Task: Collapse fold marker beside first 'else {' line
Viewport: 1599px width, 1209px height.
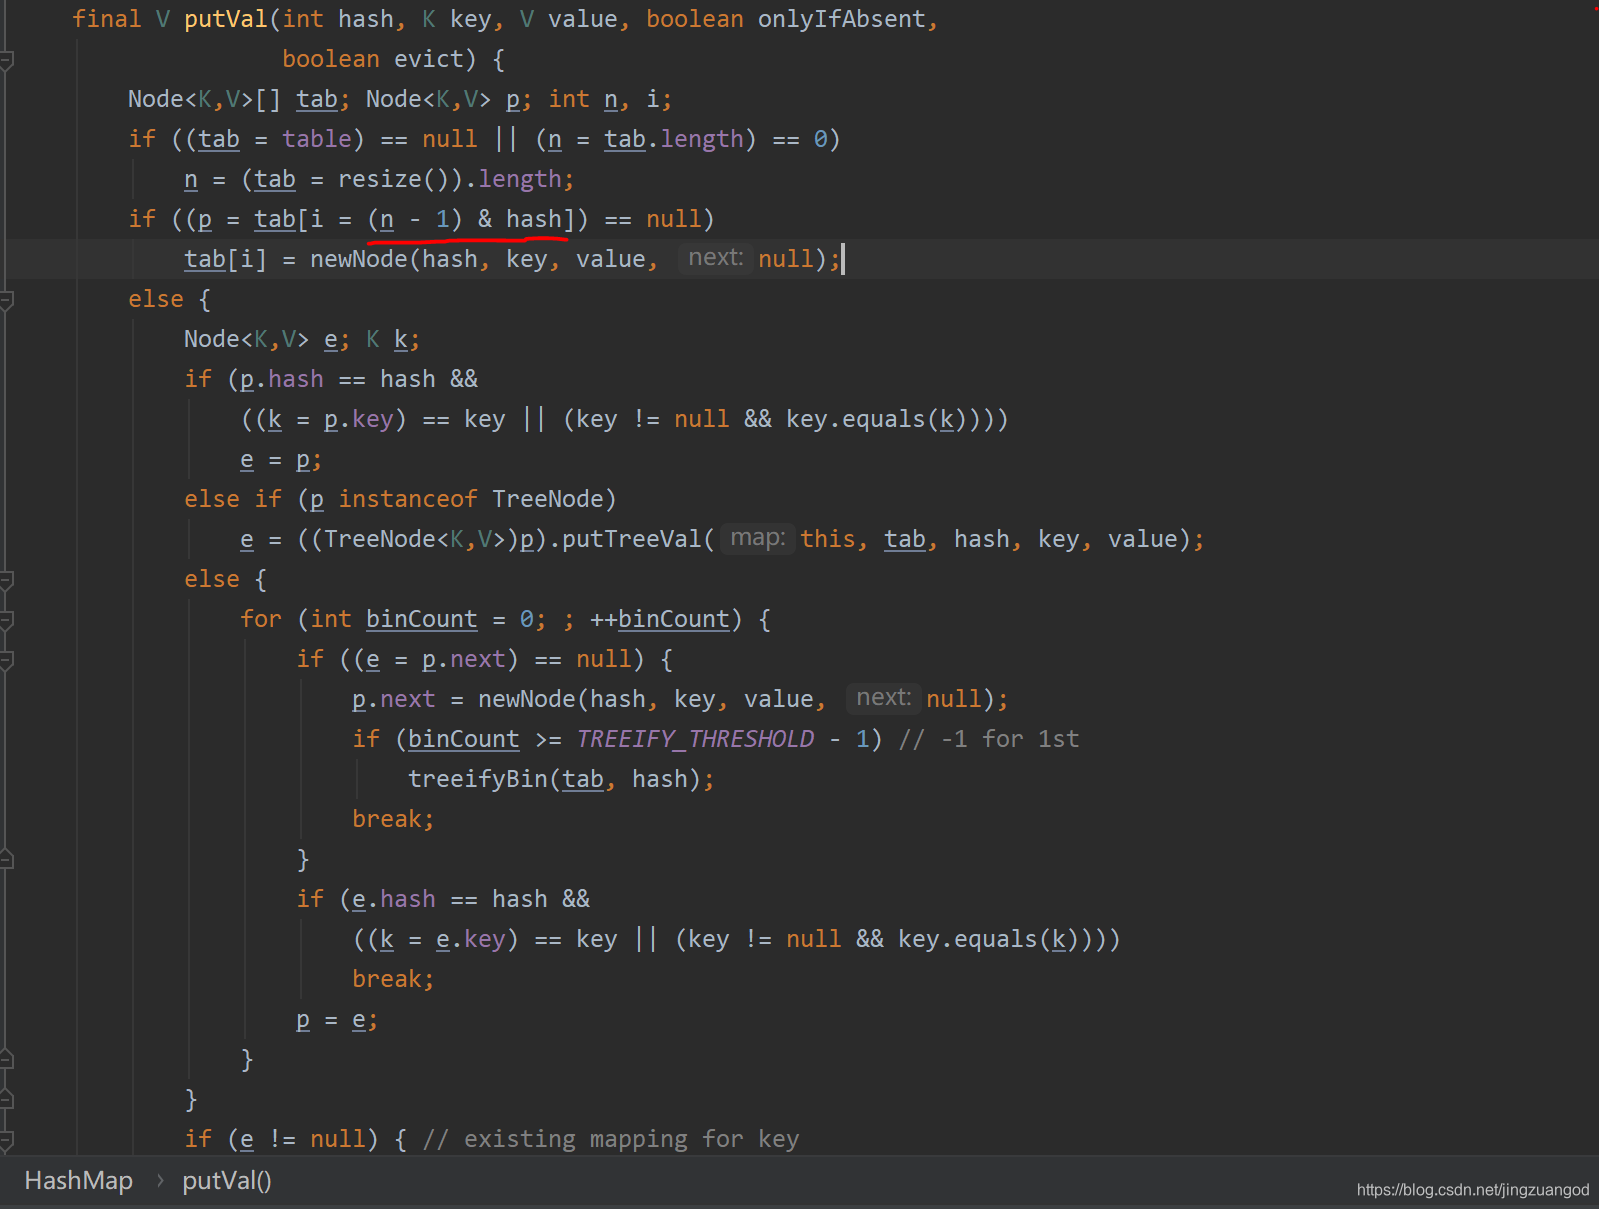Action: (6, 300)
